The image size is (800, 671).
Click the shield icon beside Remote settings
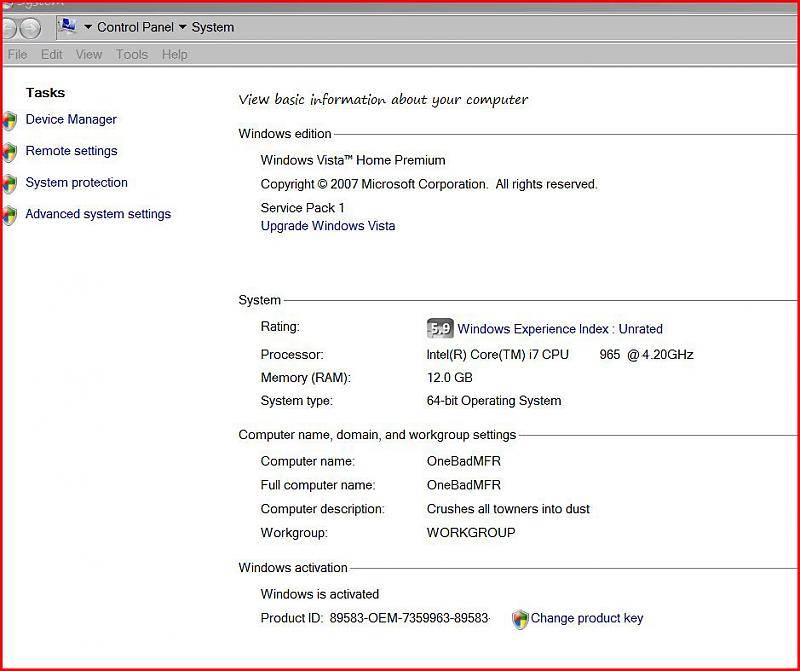coord(9,152)
